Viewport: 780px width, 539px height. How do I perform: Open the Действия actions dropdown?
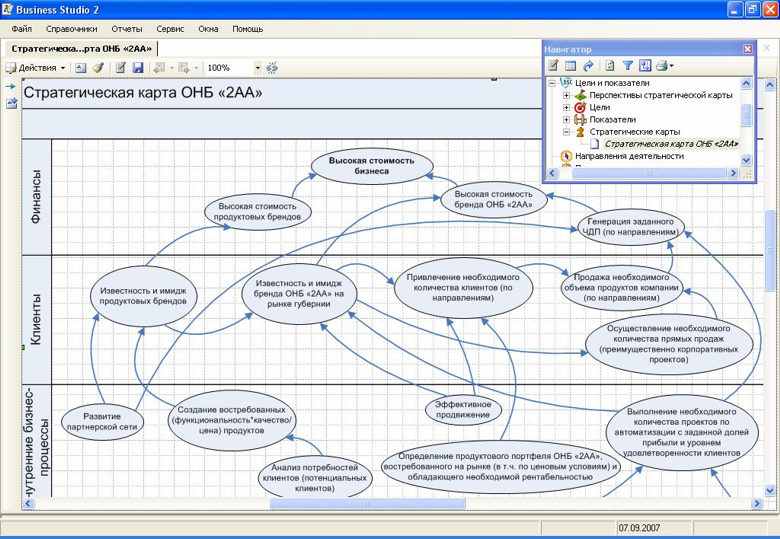36,68
